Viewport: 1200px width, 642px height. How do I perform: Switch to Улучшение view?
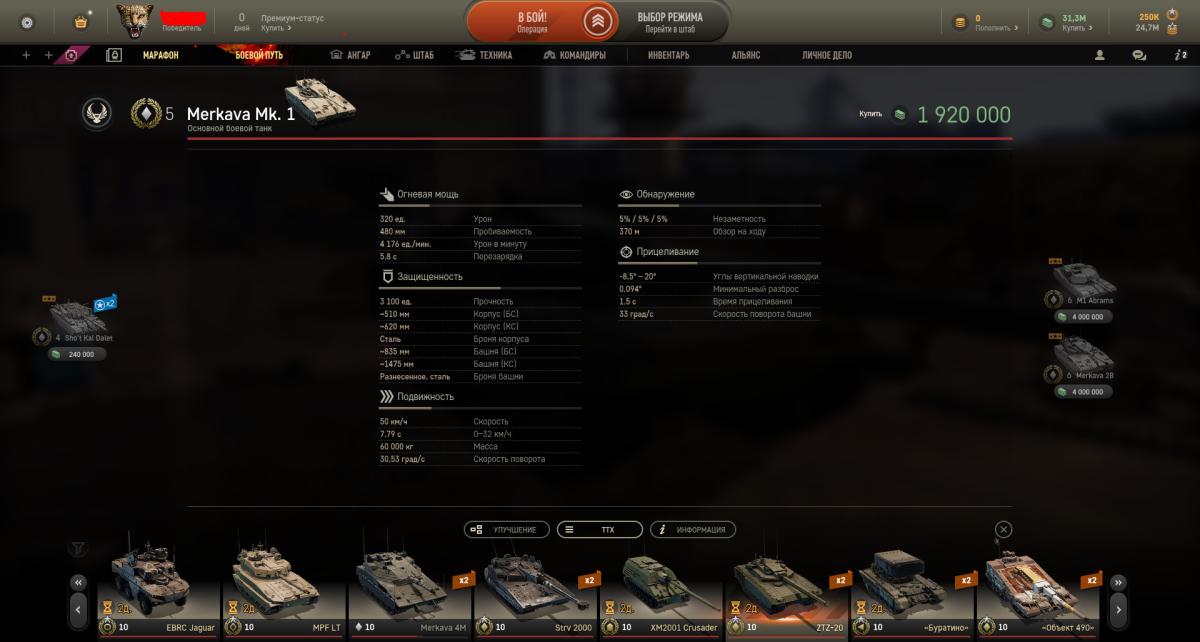(x=507, y=529)
